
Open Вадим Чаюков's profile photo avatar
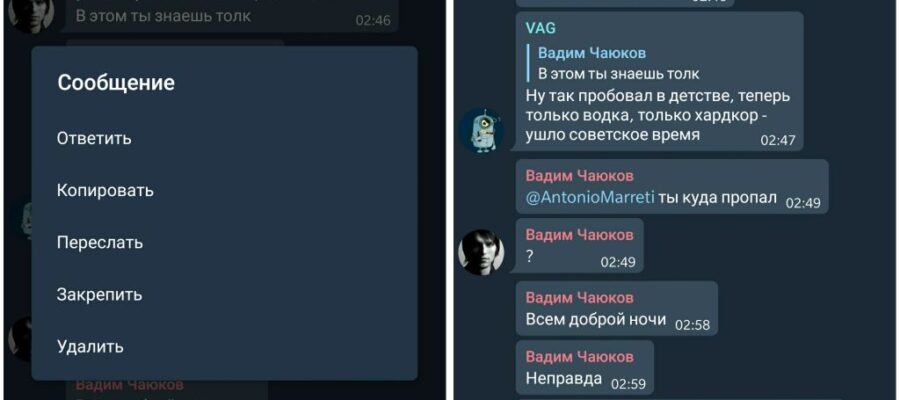[482, 252]
